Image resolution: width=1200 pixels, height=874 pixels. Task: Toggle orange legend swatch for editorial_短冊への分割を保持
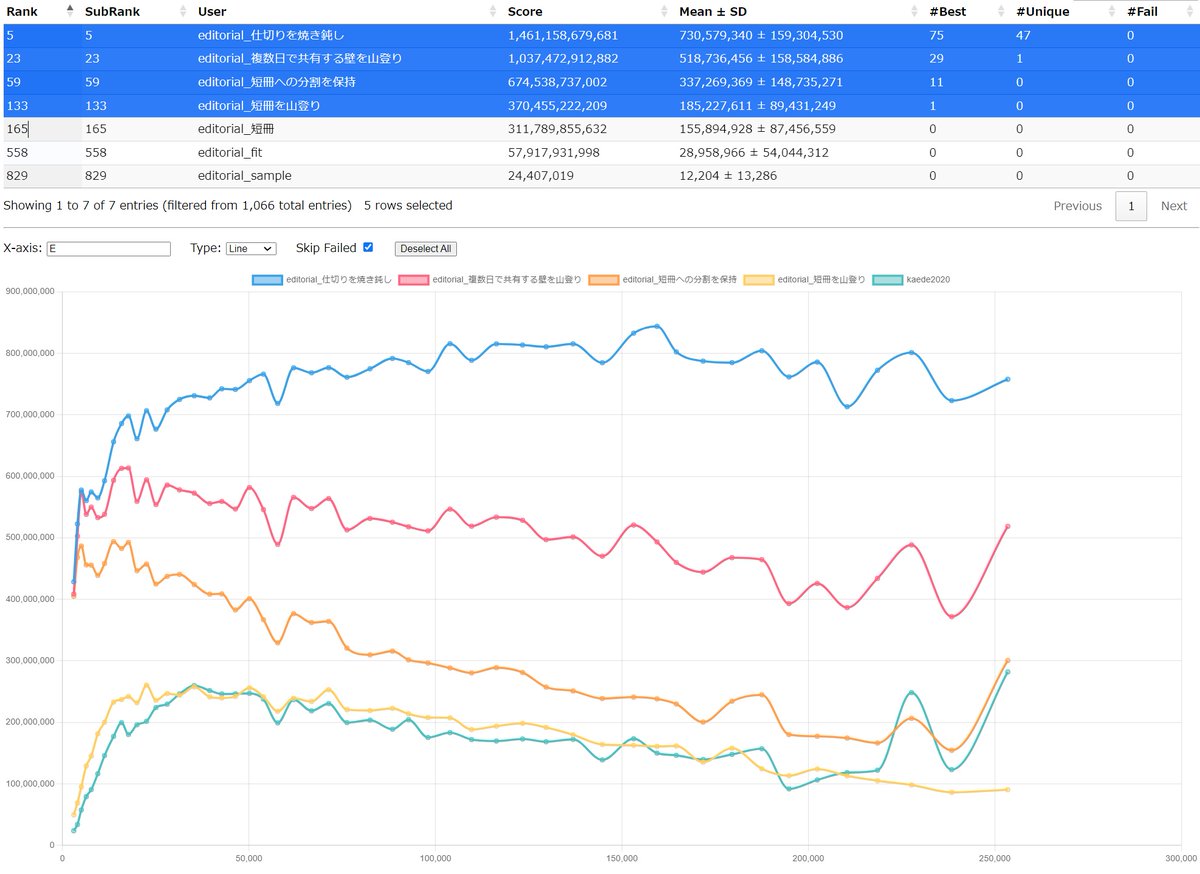pyautogui.click(x=604, y=280)
